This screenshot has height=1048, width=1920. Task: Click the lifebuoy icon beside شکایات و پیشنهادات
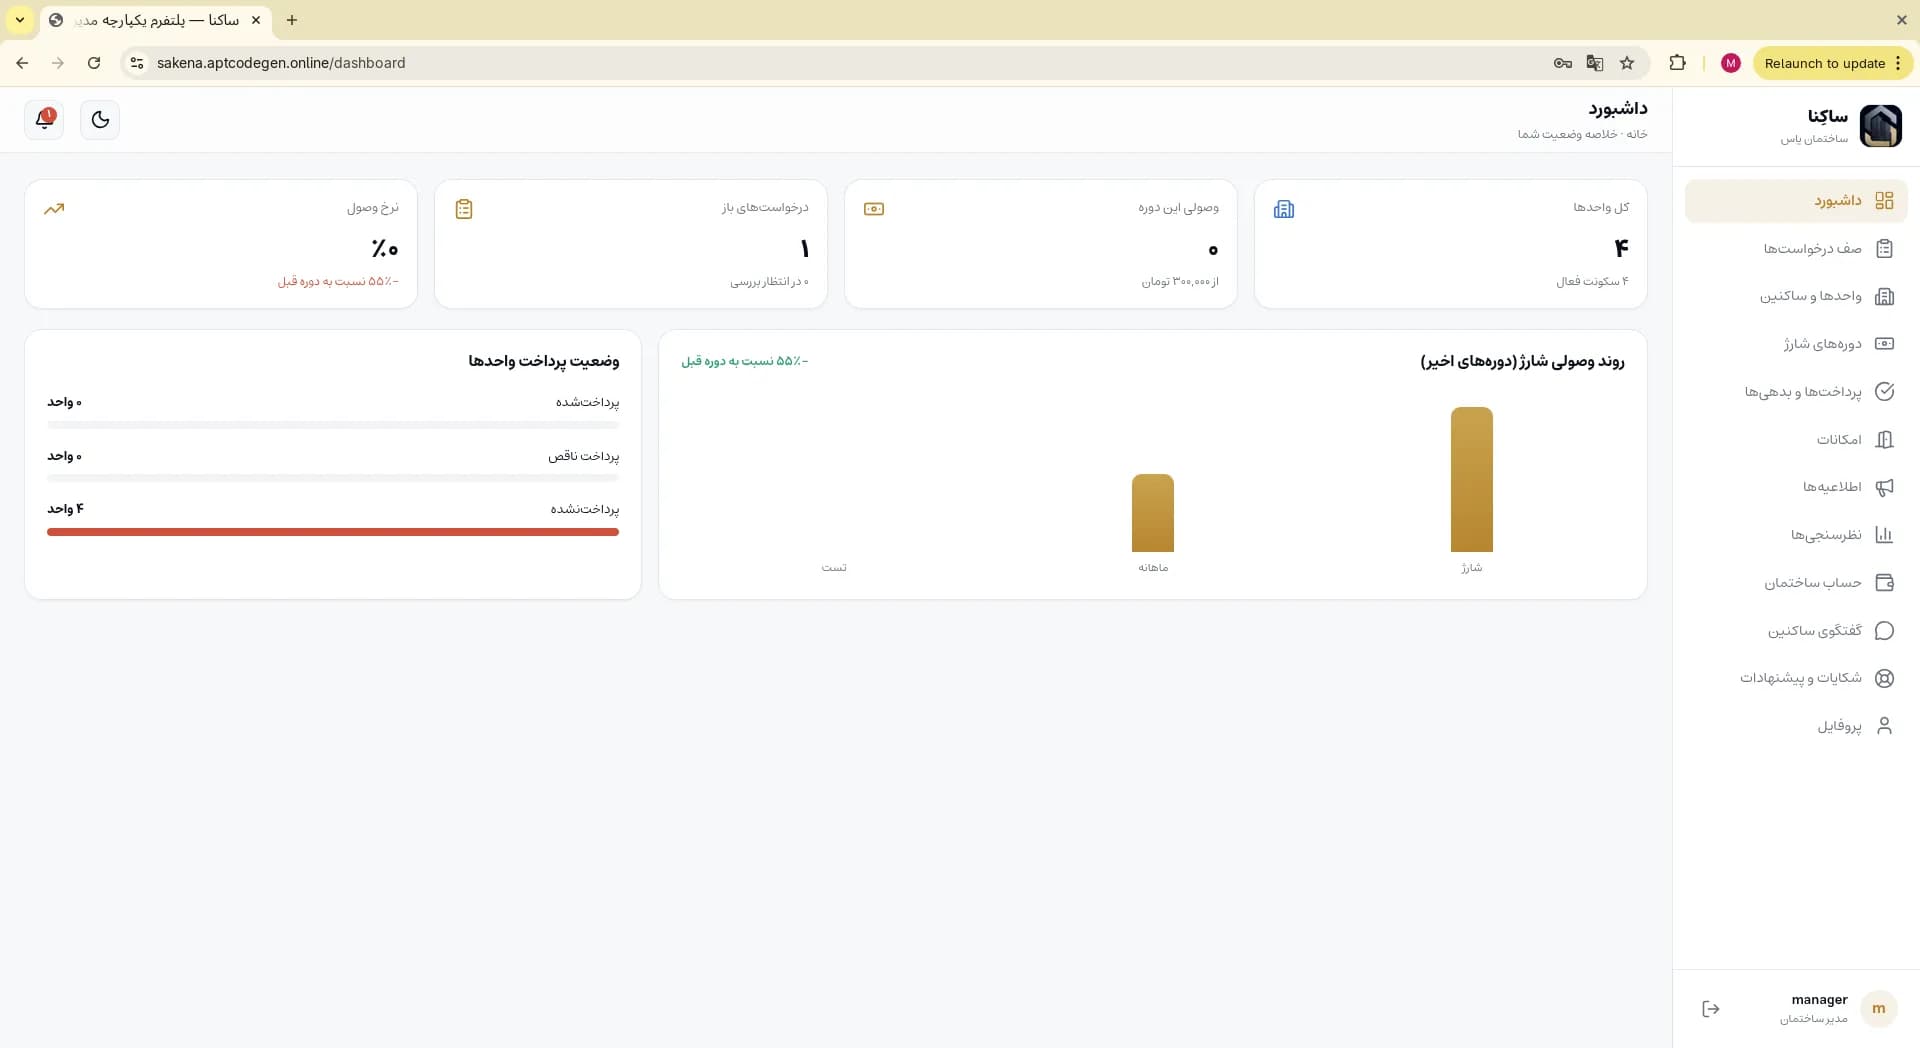point(1884,678)
